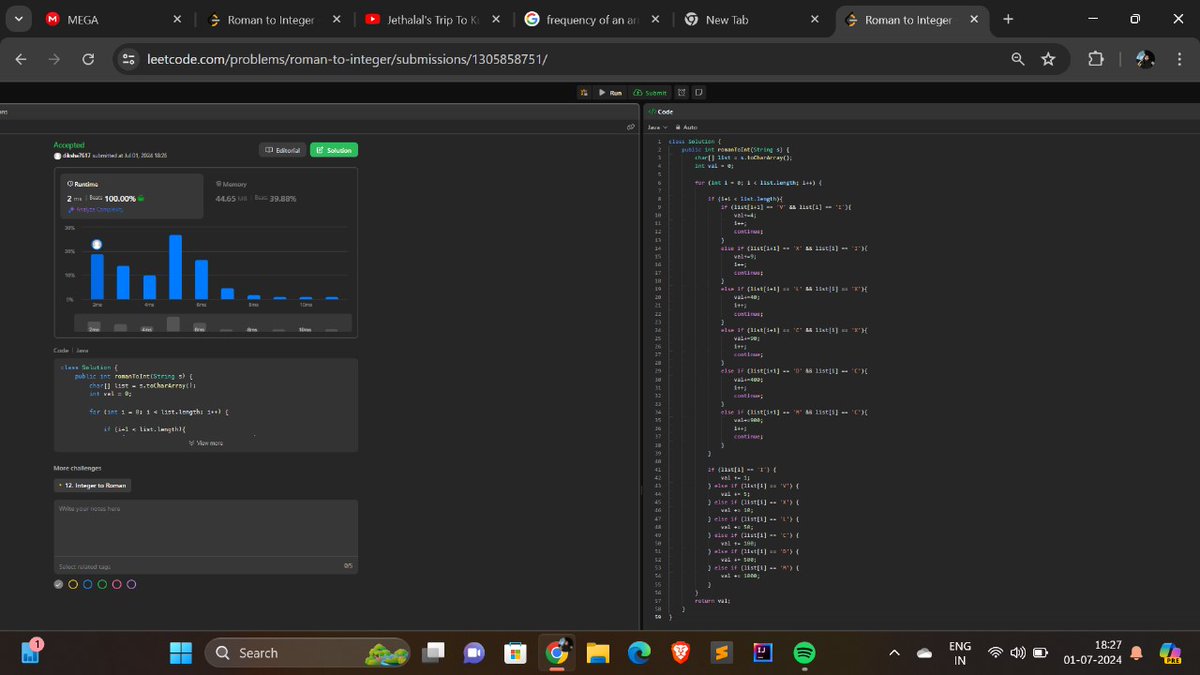Click the browser forward arrow

pyautogui.click(x=54, y=59)
